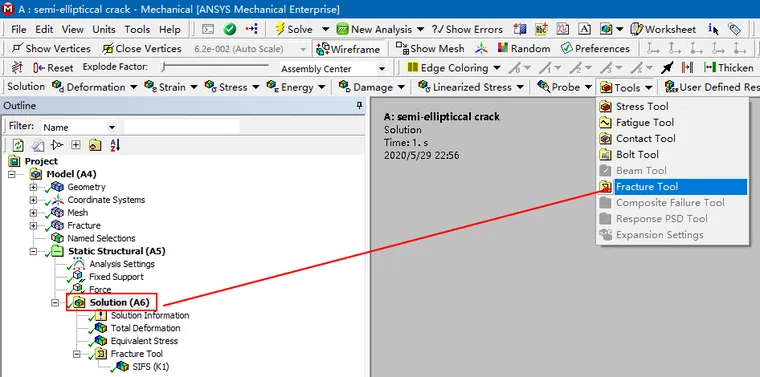Collapse the Model (A4) node
The image size is (760, 377).
pyautogui.click(x=12, y=174)
